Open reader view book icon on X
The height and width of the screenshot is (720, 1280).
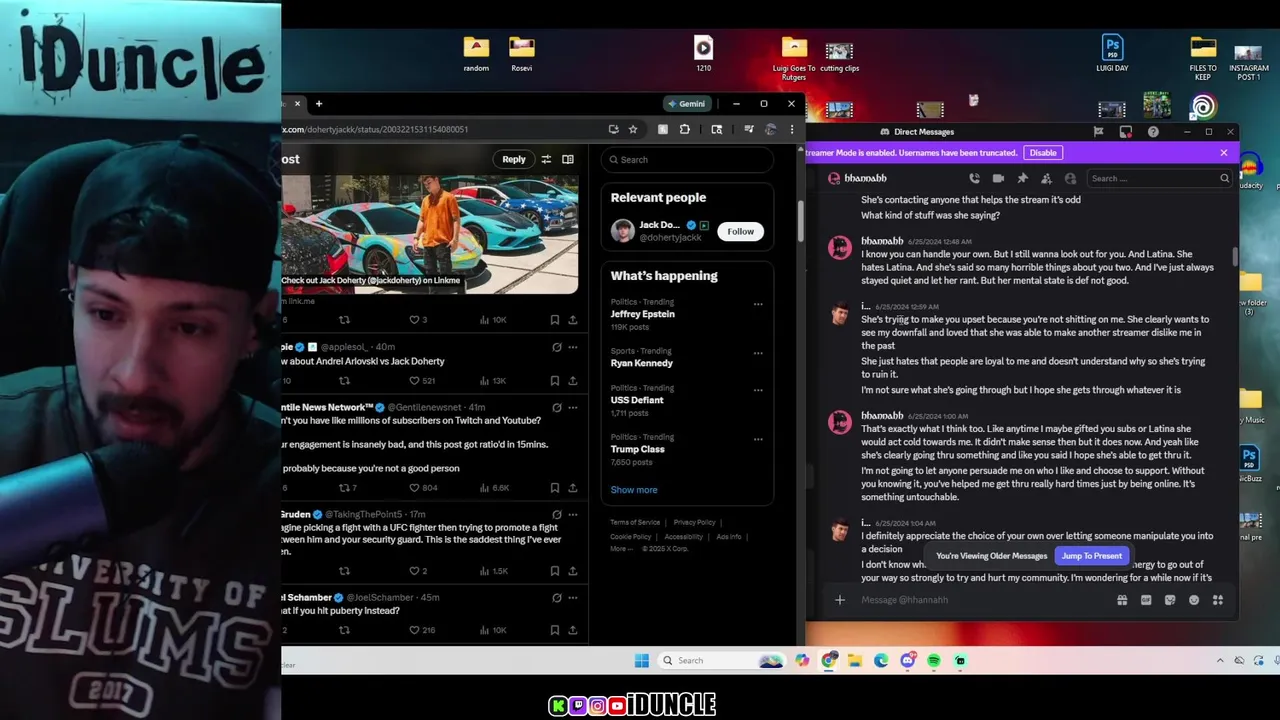[x=568, y=159]
